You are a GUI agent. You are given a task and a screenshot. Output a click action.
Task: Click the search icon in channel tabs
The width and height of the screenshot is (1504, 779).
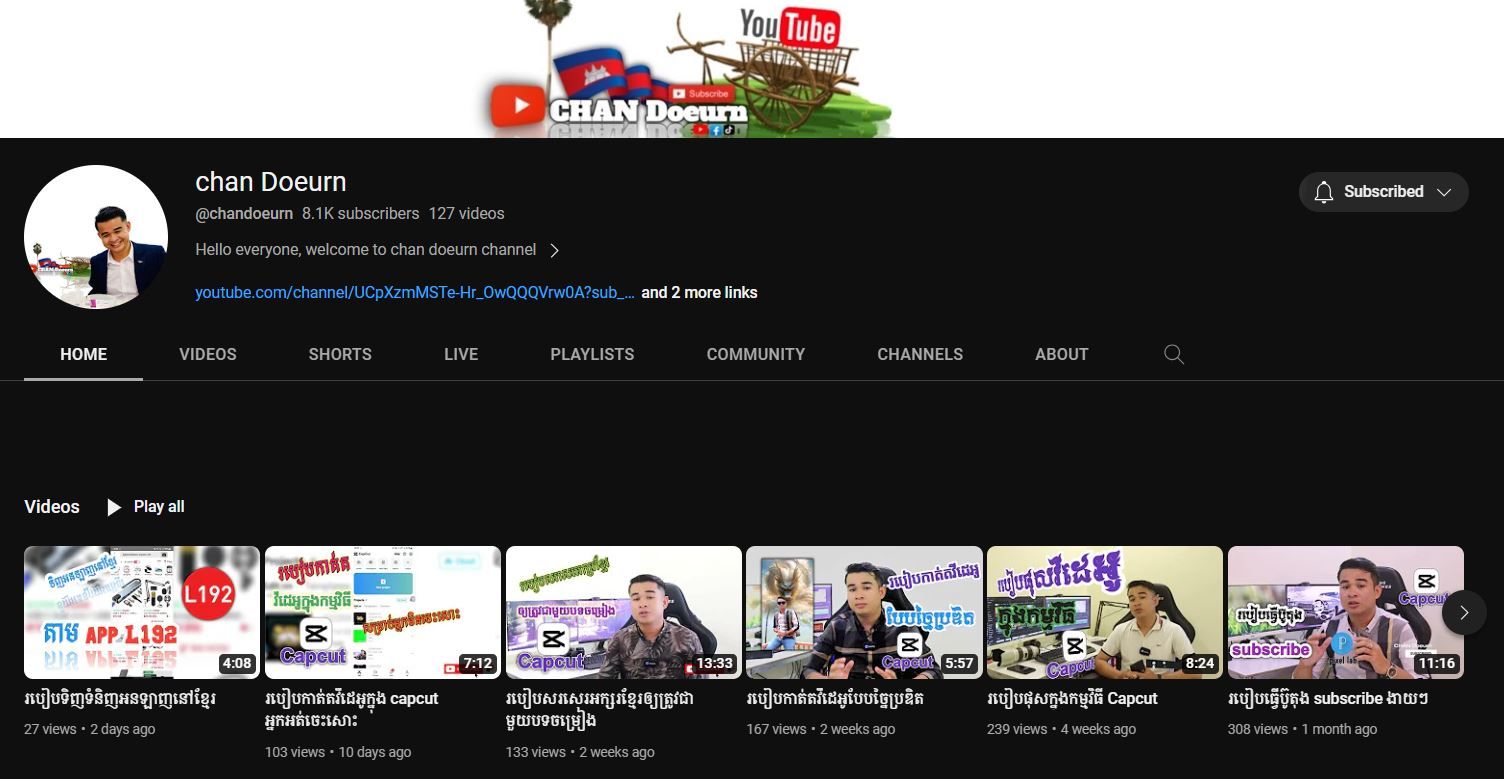[x=1174, y=354]
